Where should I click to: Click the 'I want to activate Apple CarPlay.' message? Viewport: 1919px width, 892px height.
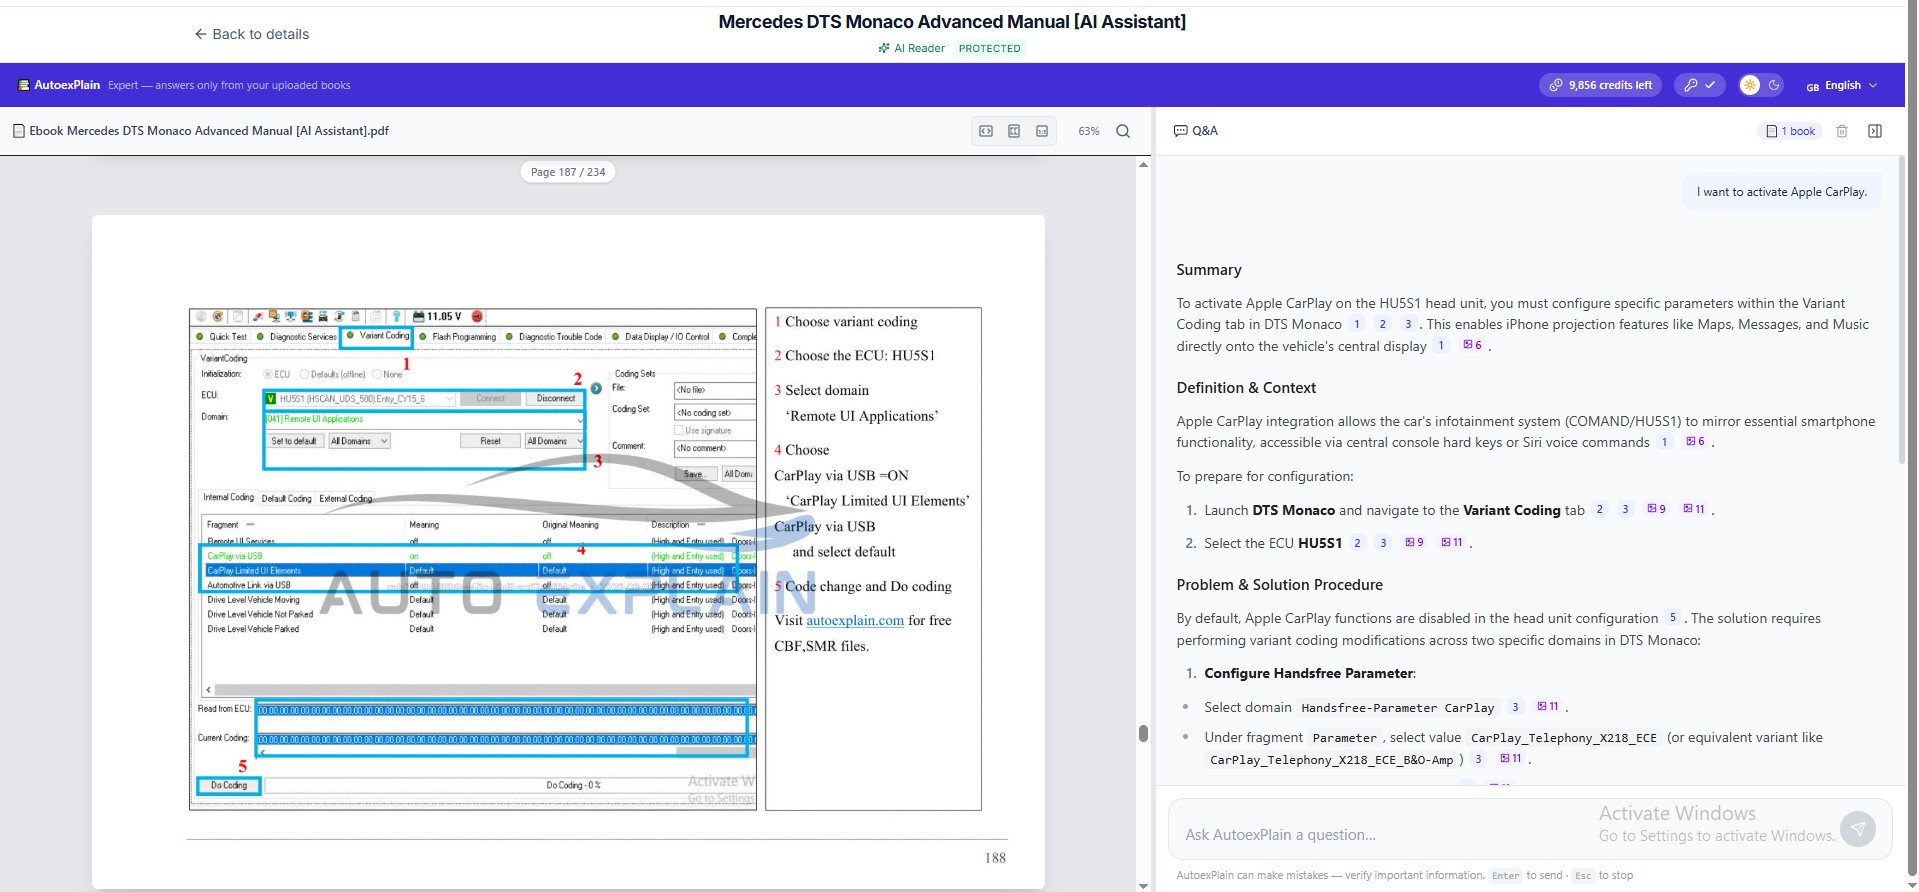pyautogui.click(x=1782, y=192)
